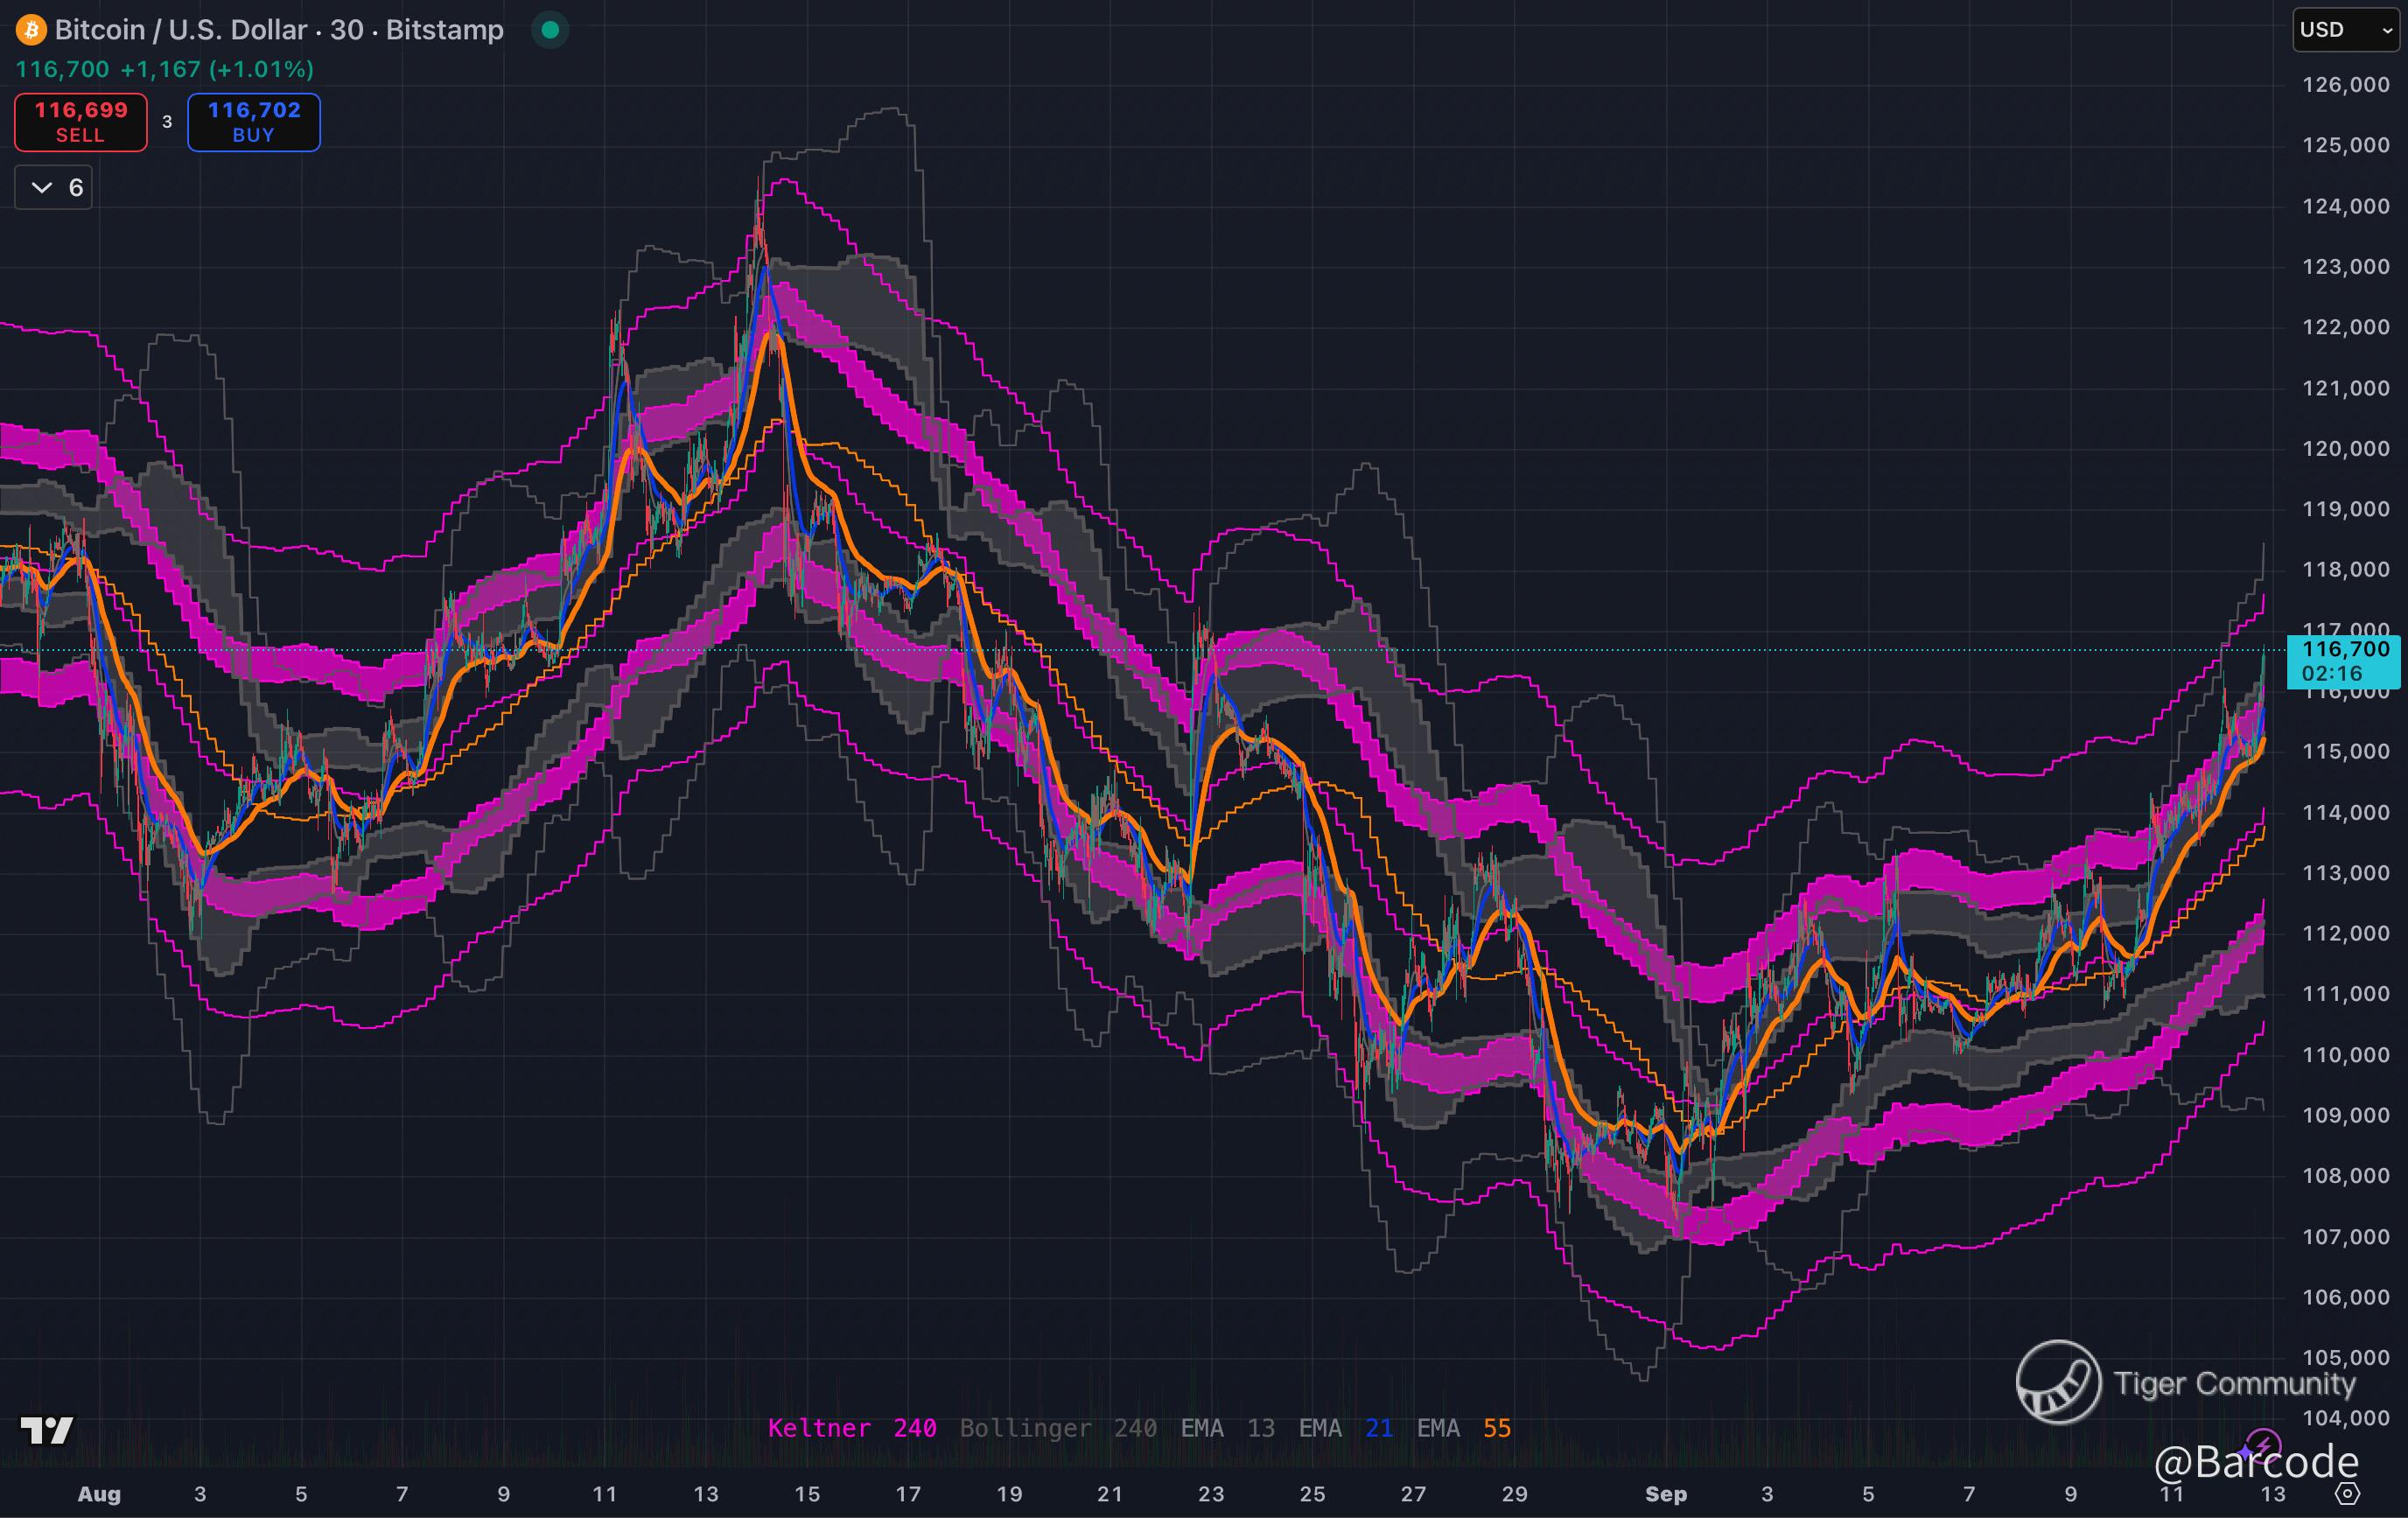Screen dimensions: 2408x1518
Task: Click the Bollinger 240 legend label
Action: point(1058,1428)
